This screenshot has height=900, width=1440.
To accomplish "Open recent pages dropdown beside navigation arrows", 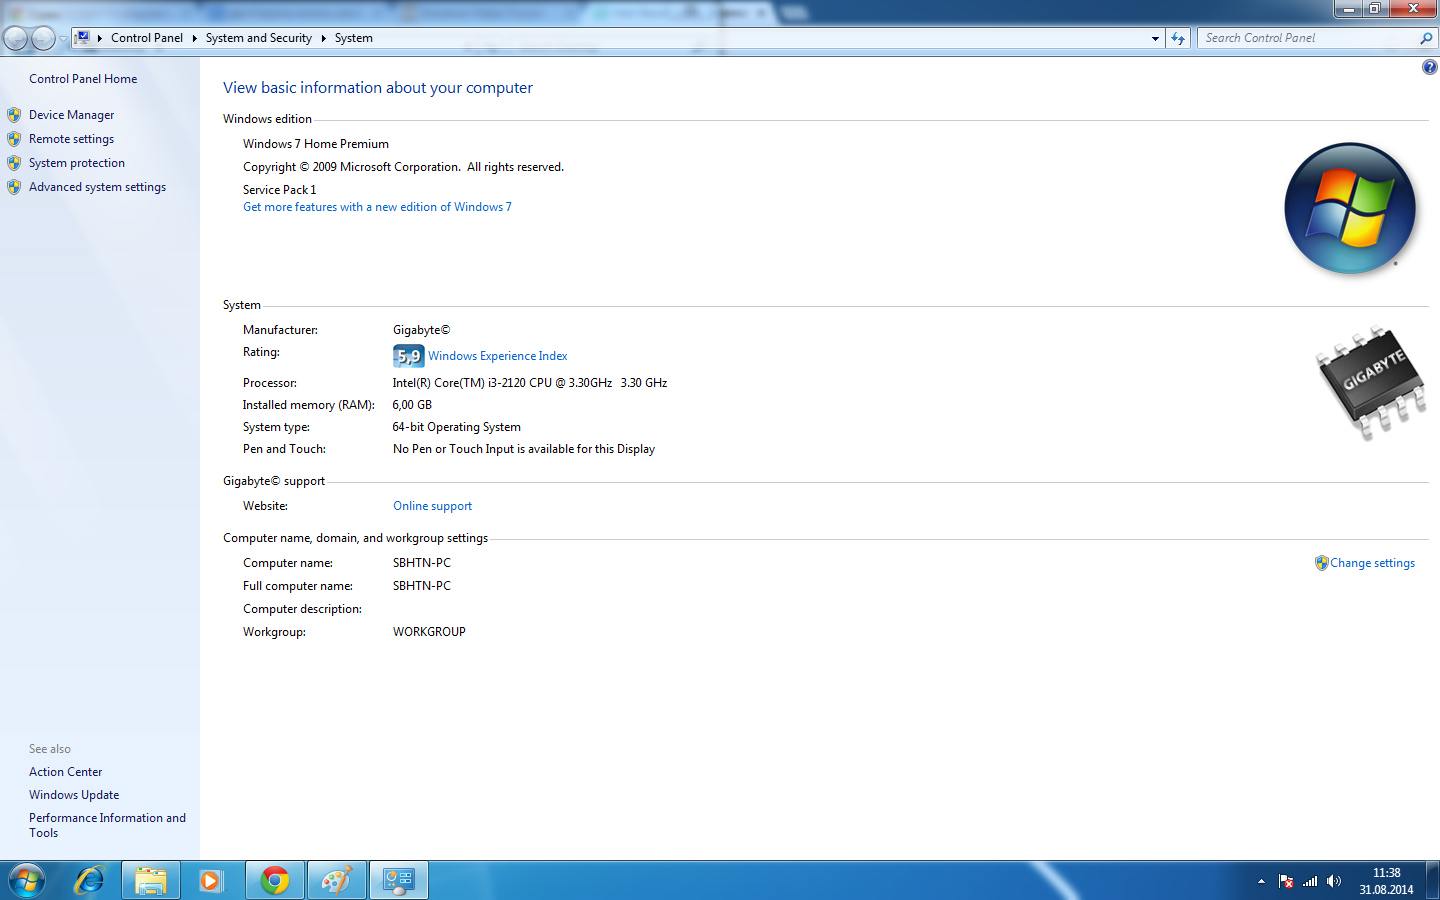I will pyautogui.click(x=63, y=39).
